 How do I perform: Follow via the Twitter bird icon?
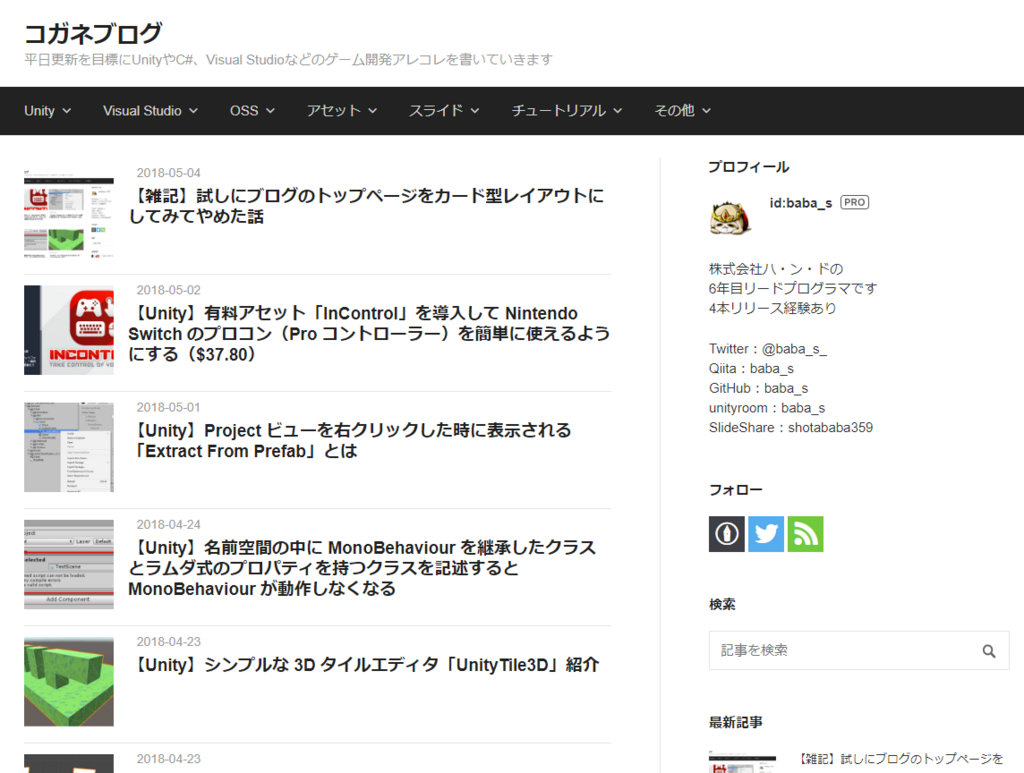(x=766, y=534)
